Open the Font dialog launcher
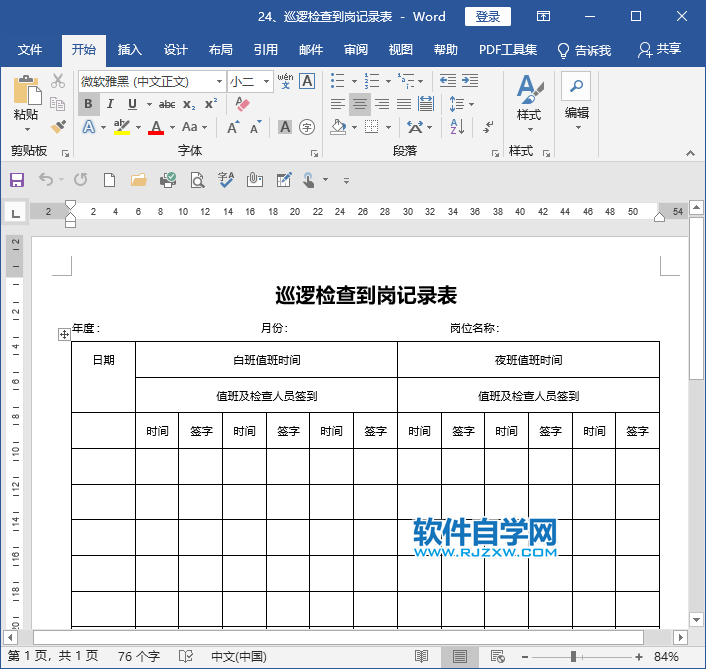The height and width of the screenshot is (669, 706). tap(314, 154)
